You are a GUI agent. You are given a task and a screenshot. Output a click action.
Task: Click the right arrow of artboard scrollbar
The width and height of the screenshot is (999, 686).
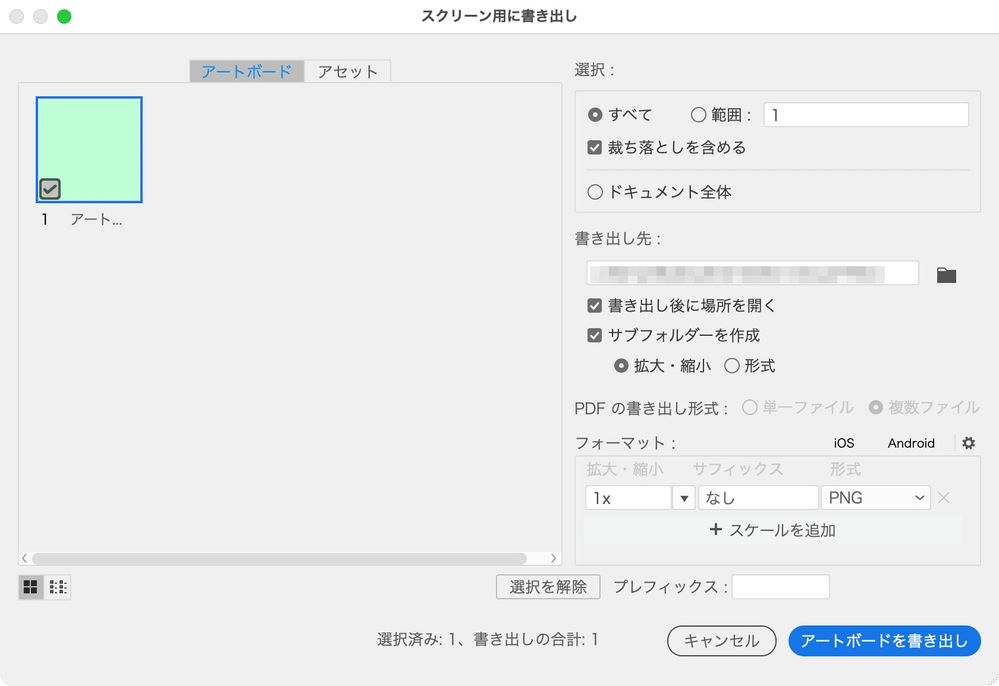[553, 558]
